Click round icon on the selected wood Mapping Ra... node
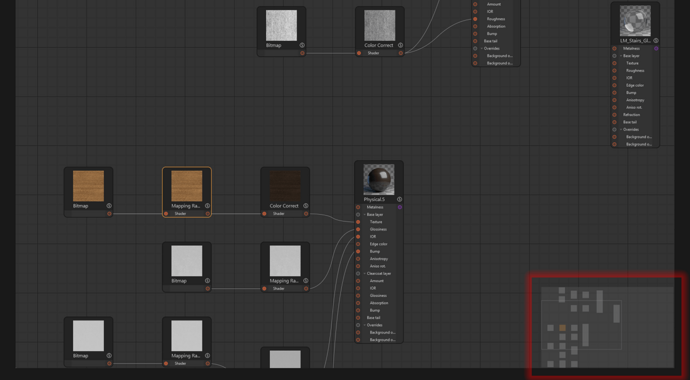690x380 pixels. [x=207, y=206]
